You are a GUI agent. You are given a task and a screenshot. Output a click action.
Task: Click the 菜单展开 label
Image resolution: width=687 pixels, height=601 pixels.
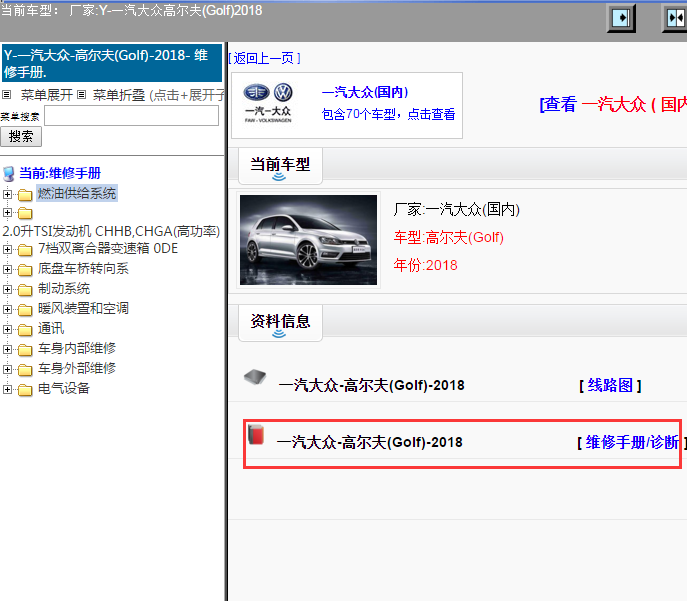(x=47, y=95)
